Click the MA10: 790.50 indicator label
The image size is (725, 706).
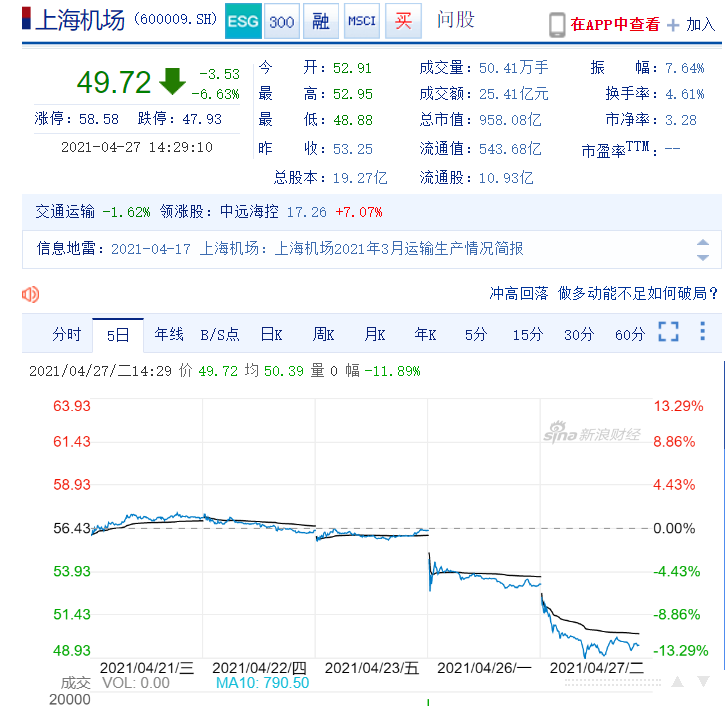tap(262, 683)
